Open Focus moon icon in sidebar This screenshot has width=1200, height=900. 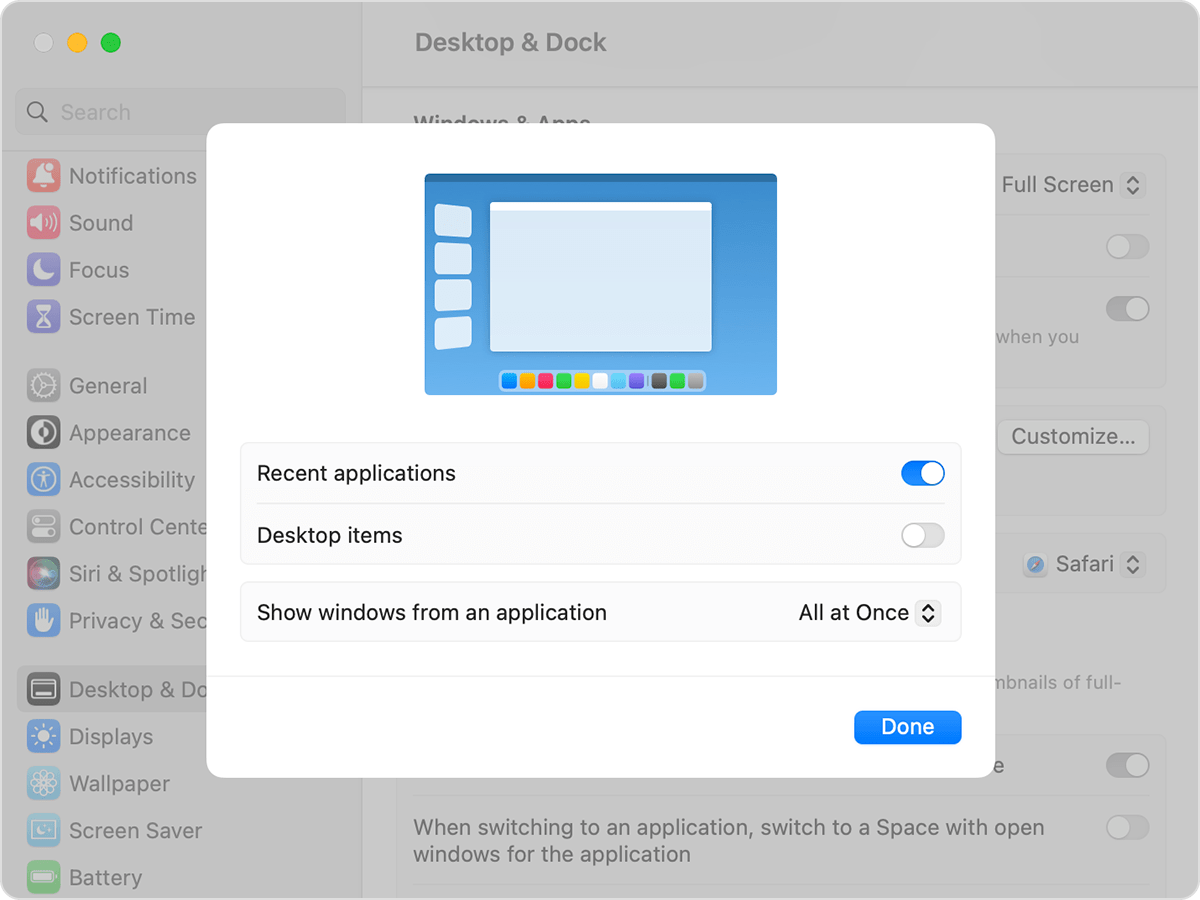(x=44, y=270)
